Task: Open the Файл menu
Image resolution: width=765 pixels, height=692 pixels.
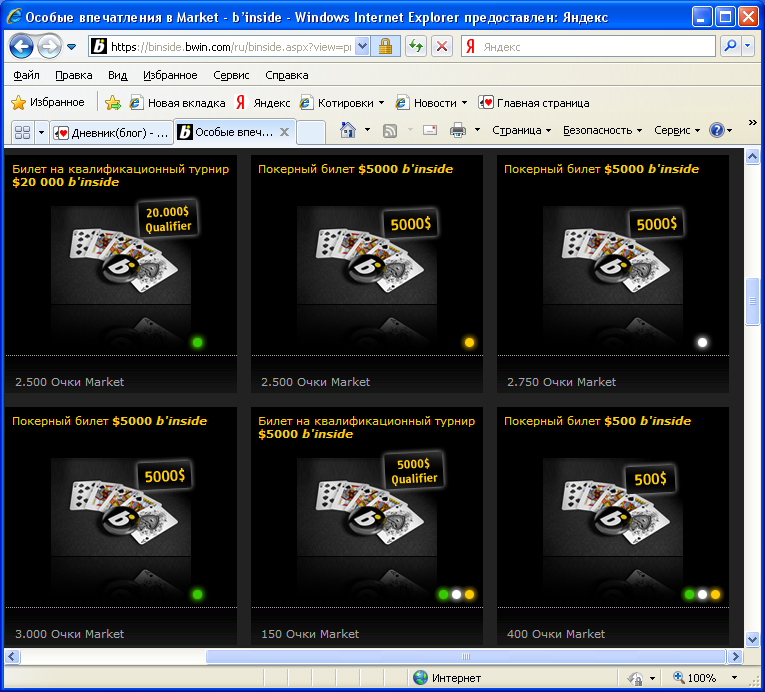Action: pyautogui.click(x=26, y=75)
